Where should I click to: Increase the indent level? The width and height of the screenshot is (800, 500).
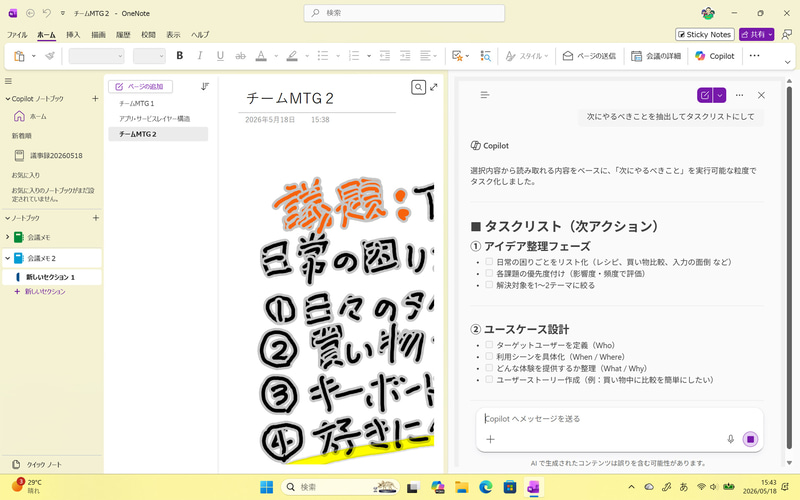click(405, 56)
